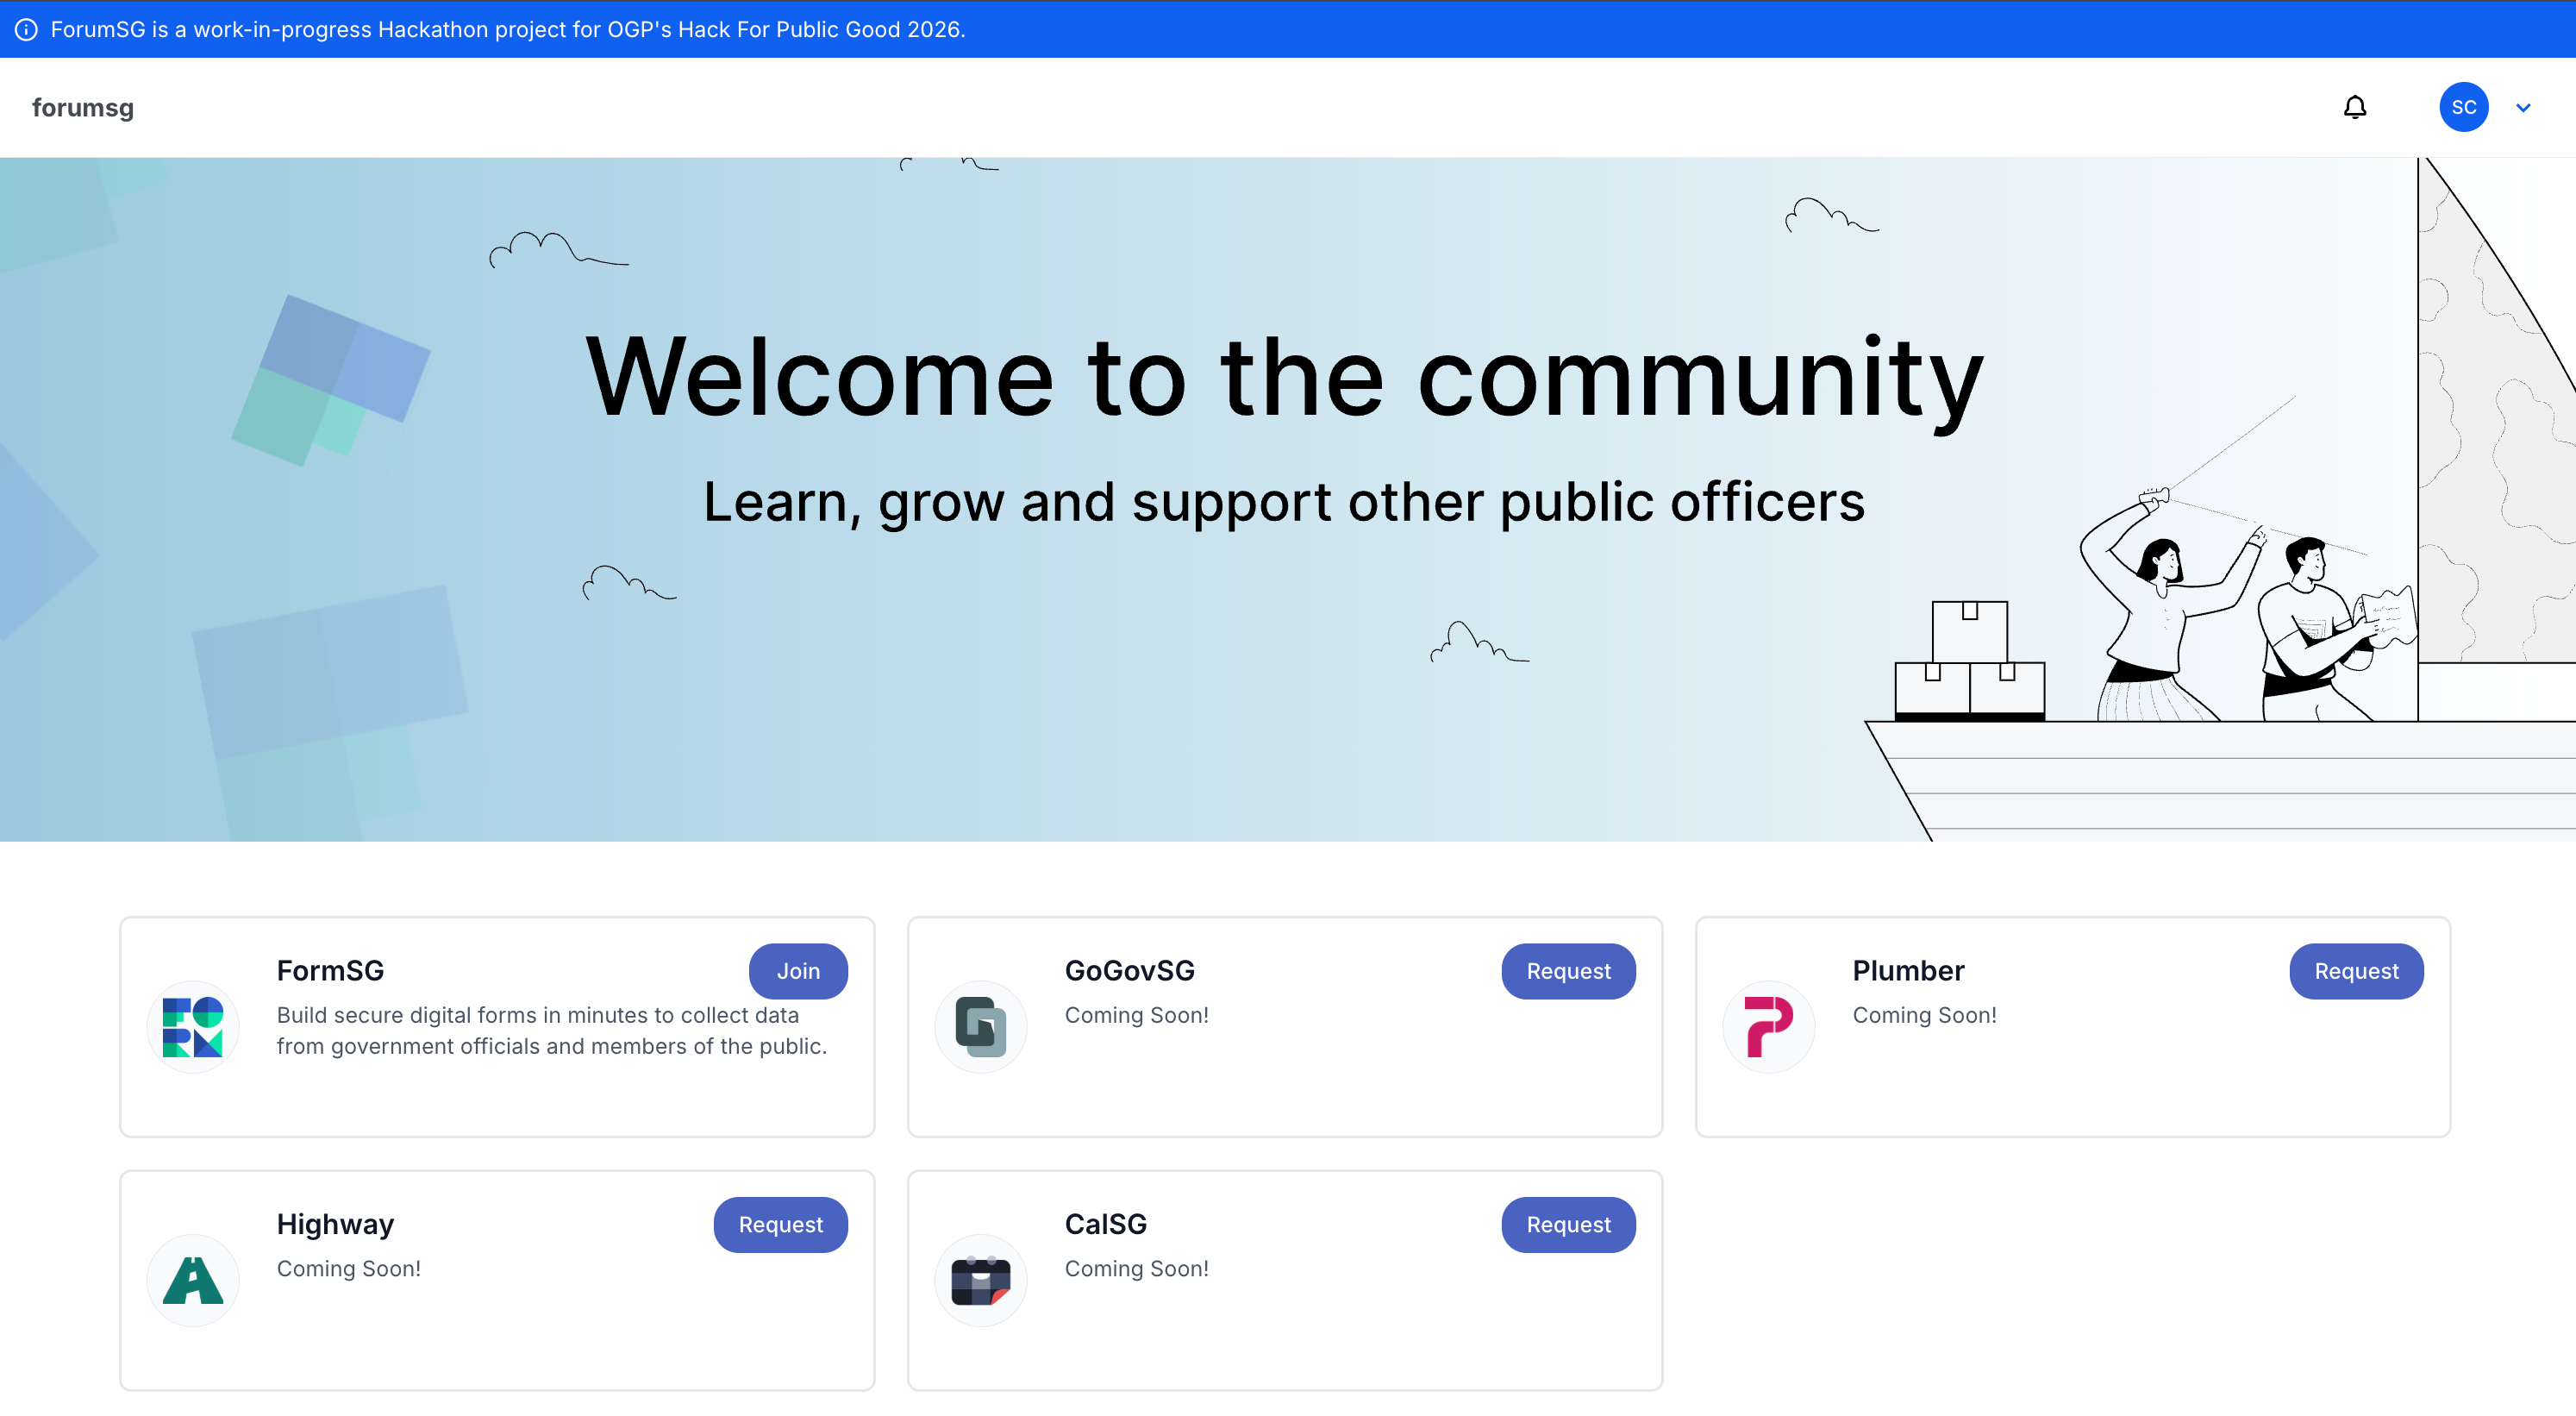The width and height of the screenshot is (2576, 1416).
Task: Click the Highway app icon
Action: (x=193, y=1279)
